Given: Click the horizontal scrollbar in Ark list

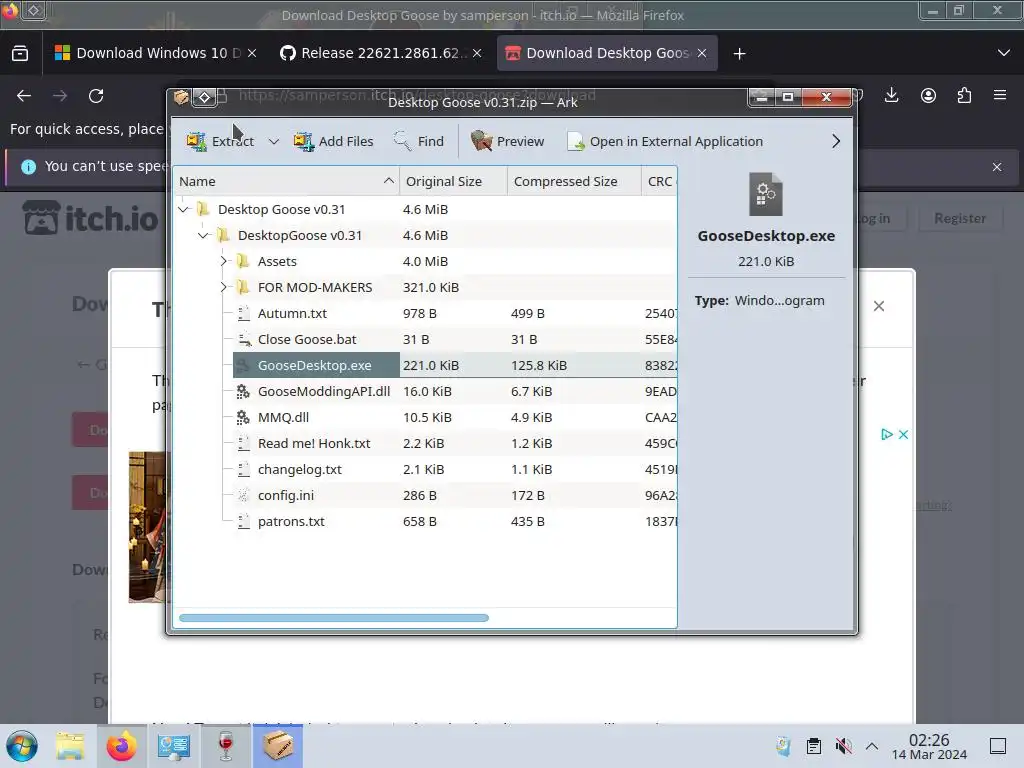Looking at the screenshot, I should 334,618.
